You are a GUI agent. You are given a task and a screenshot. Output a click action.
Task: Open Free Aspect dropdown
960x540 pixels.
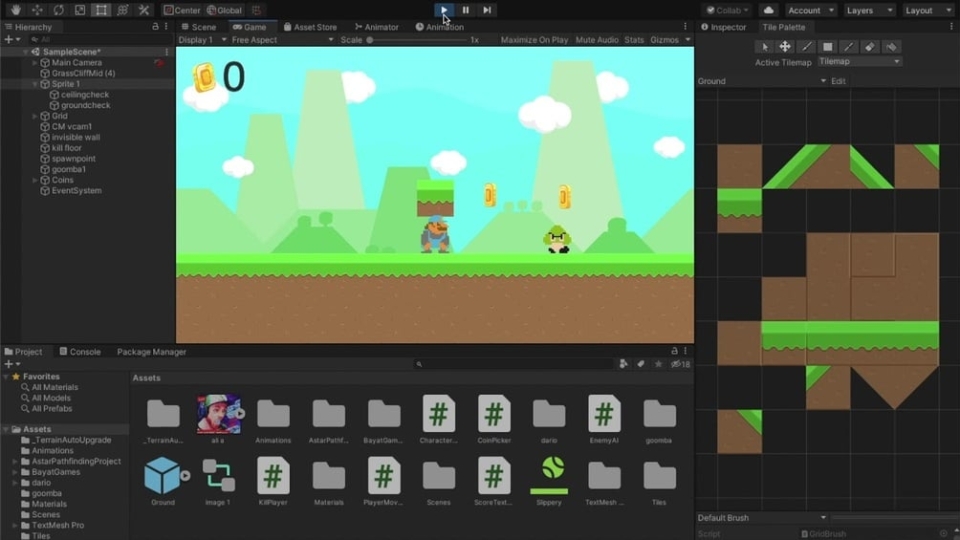(x=282, y=40)
